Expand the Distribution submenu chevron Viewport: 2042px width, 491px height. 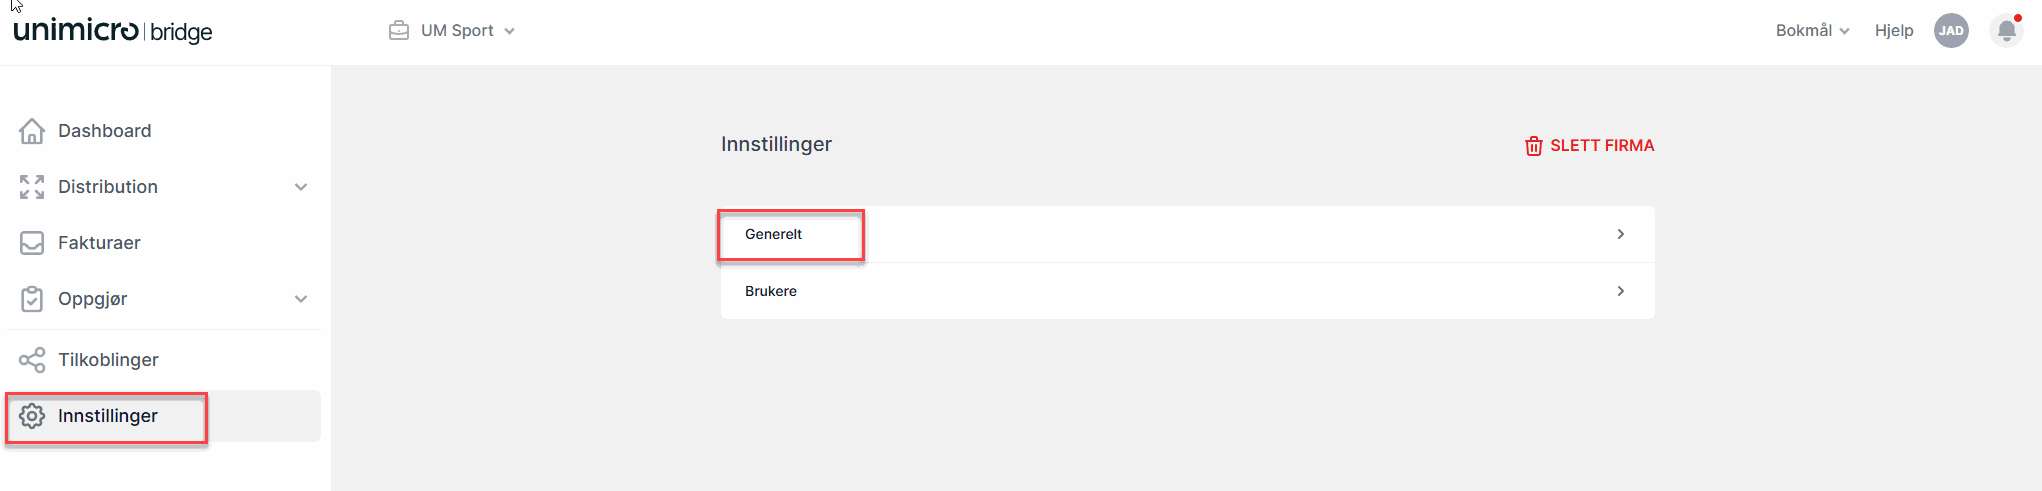(x=301, y=187)
